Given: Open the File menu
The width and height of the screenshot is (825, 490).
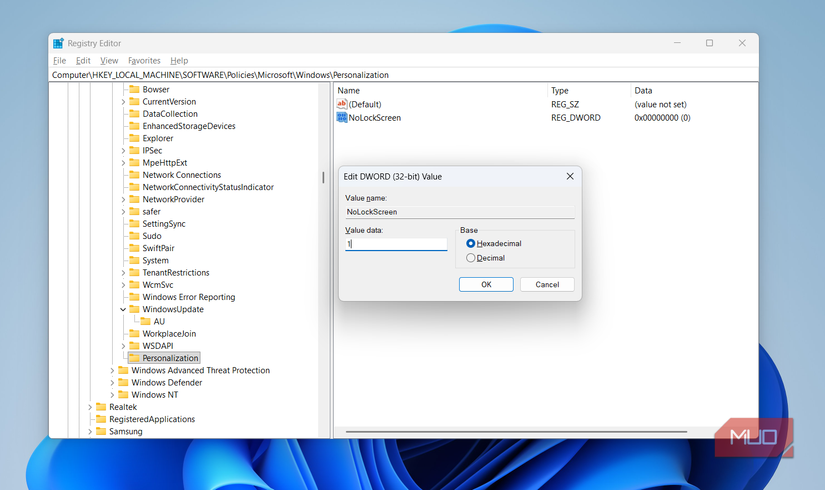Looking at the screenshot, I should [59, 61].
